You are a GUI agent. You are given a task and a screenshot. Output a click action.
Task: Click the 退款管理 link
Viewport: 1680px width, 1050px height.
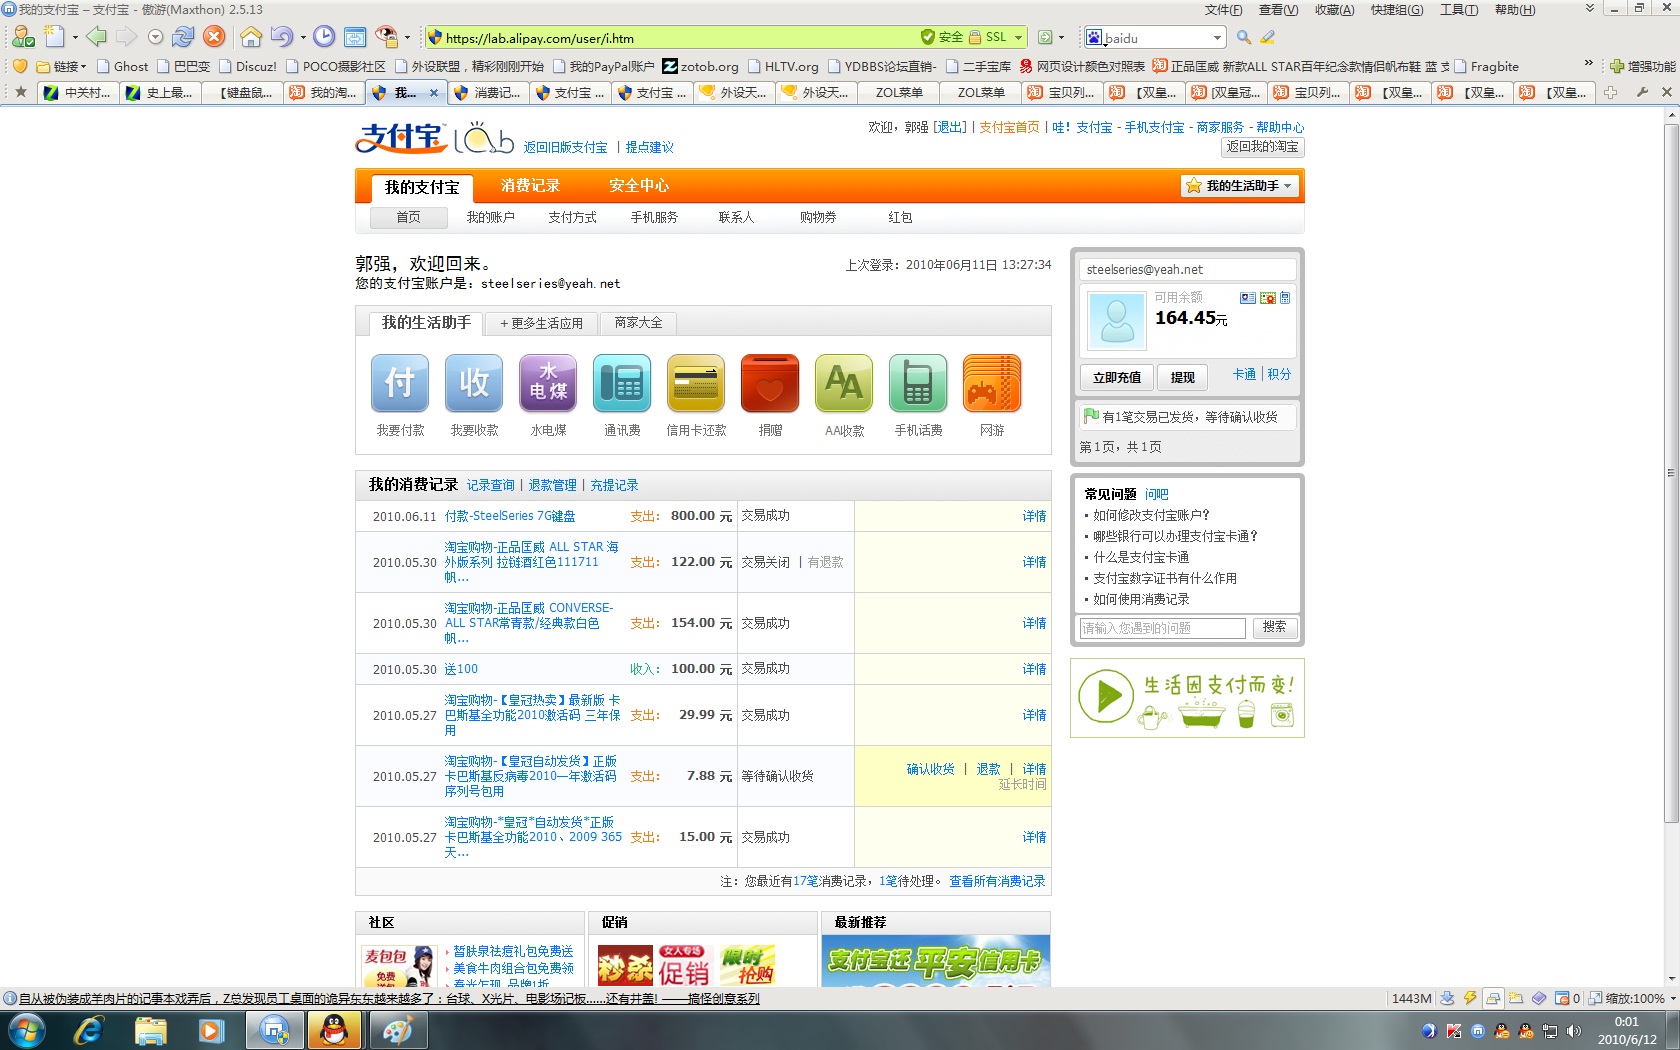point(552,485)
